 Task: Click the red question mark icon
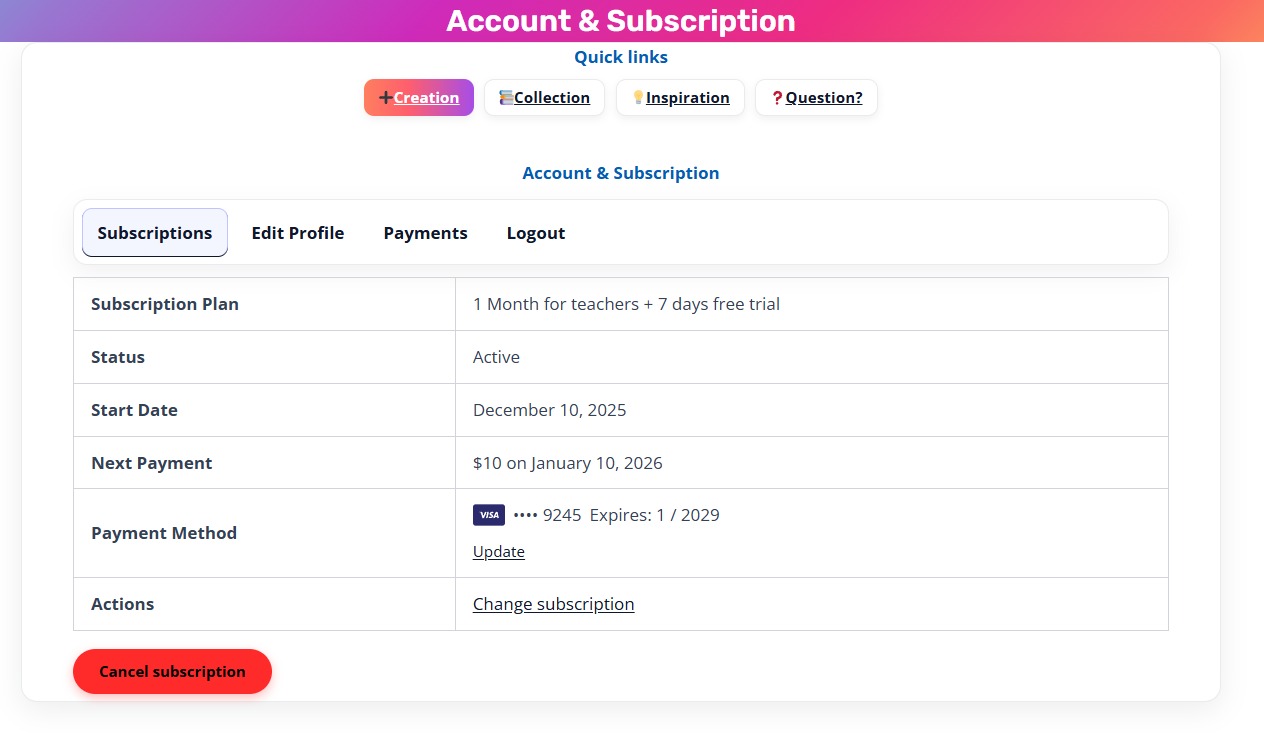tap(777, 98)
